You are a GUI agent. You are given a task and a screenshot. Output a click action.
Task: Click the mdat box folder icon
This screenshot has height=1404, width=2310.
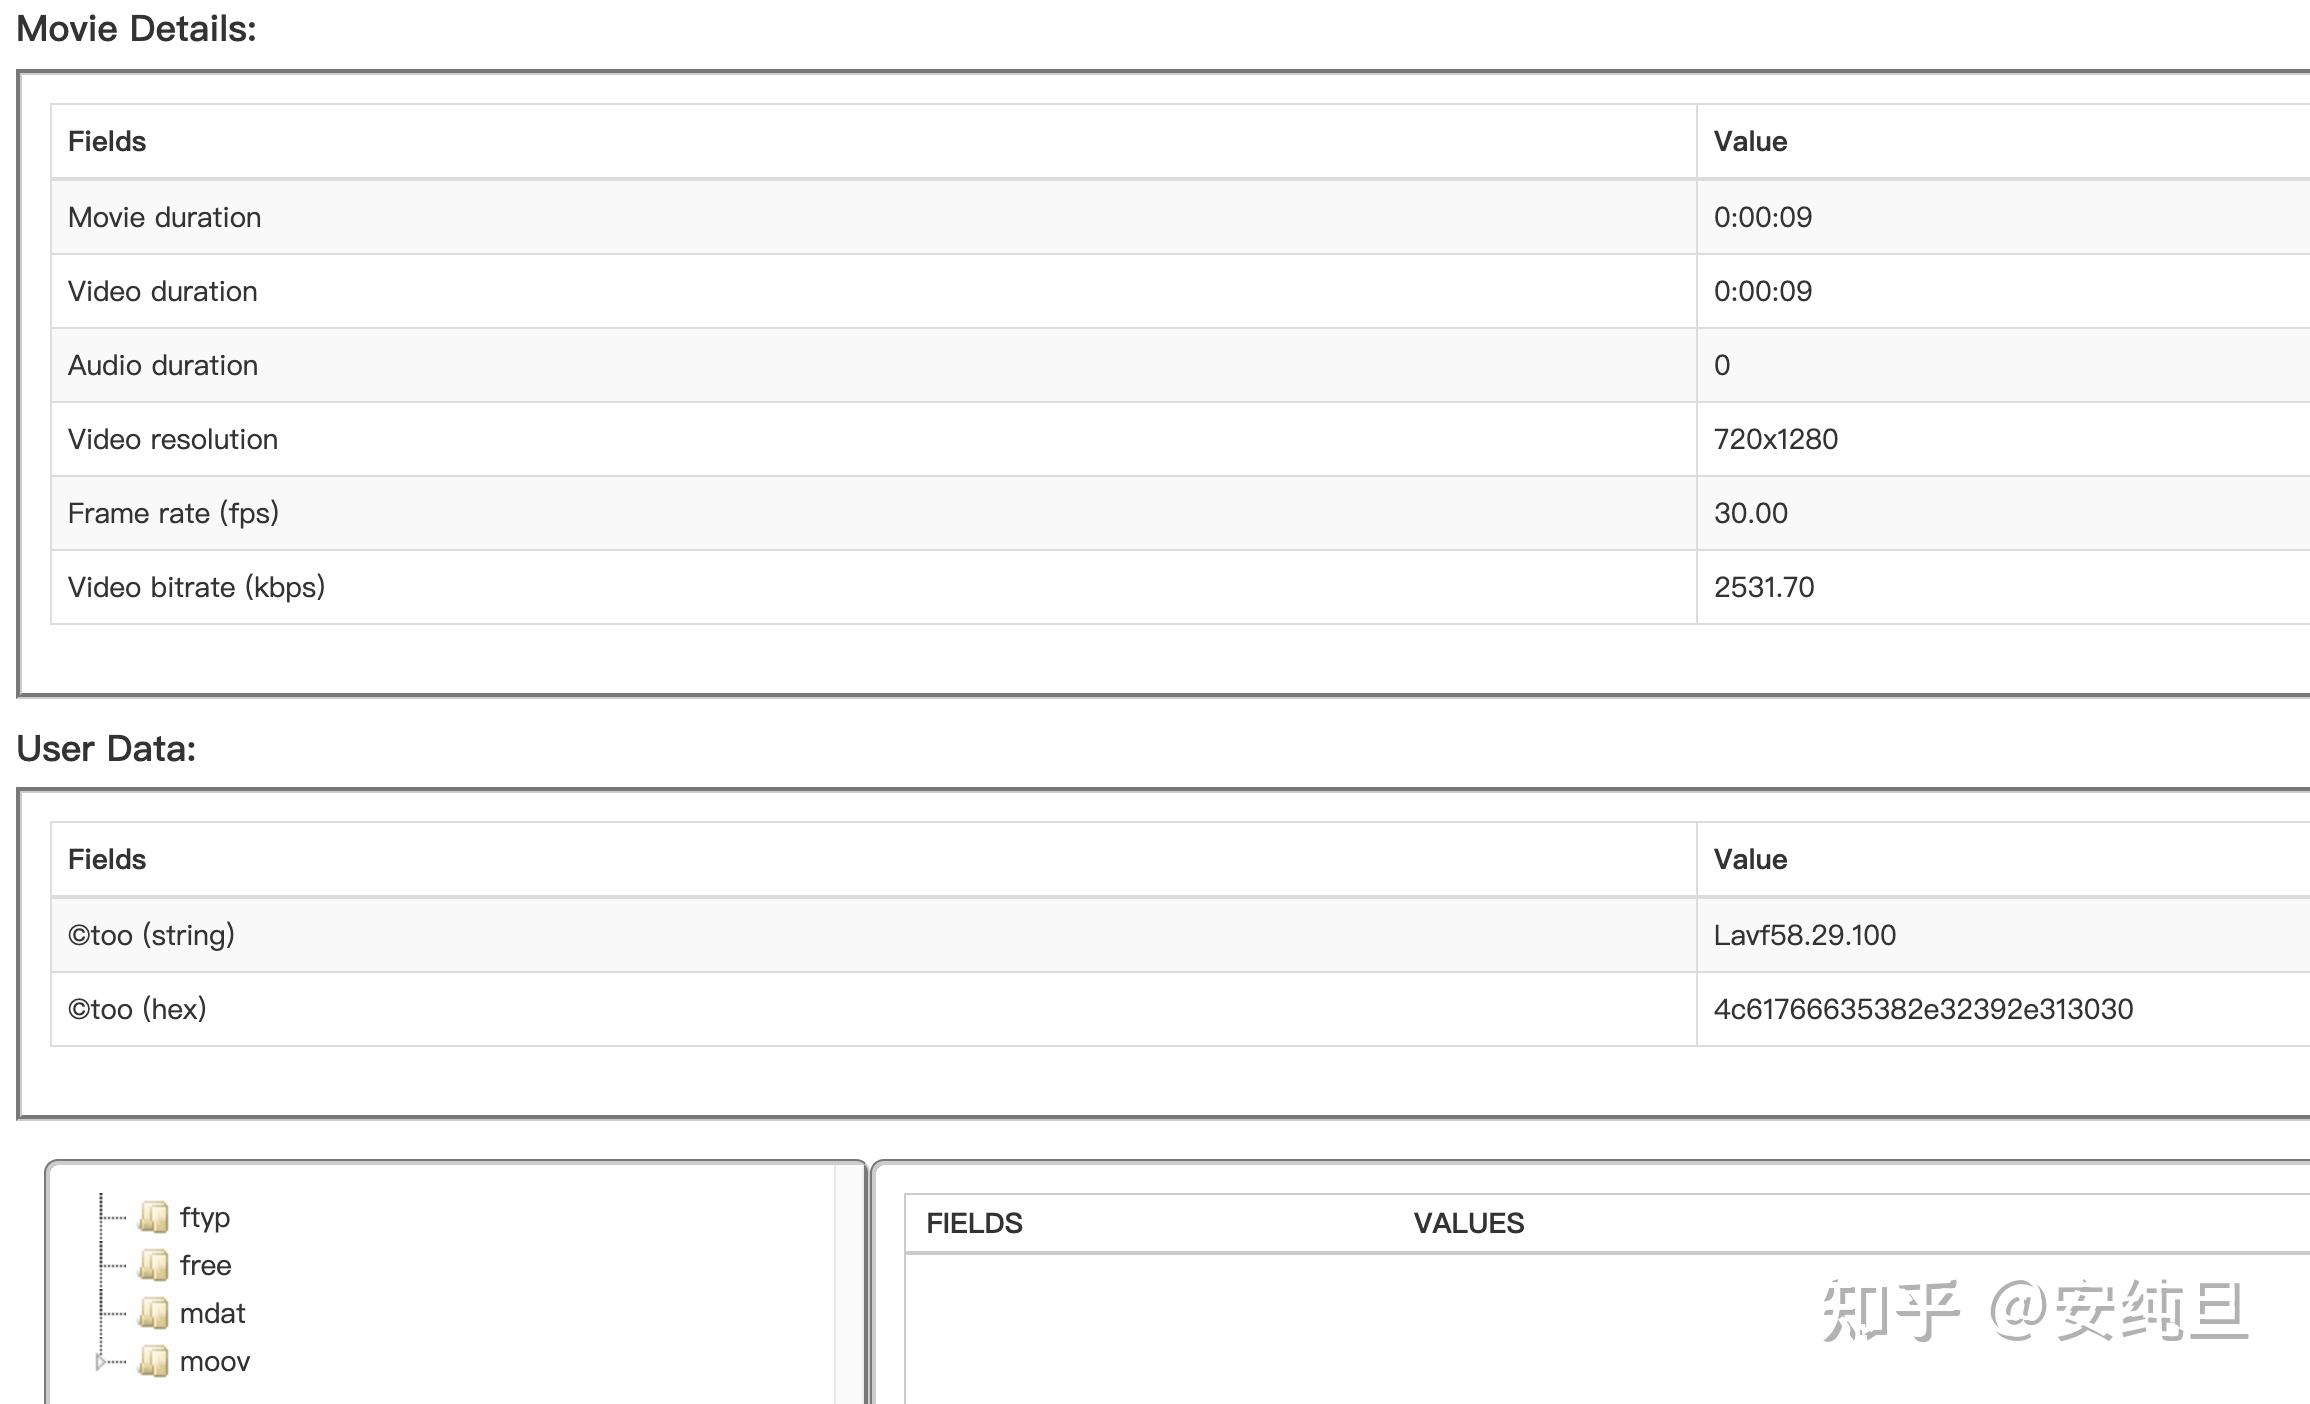coord(154,1313)
